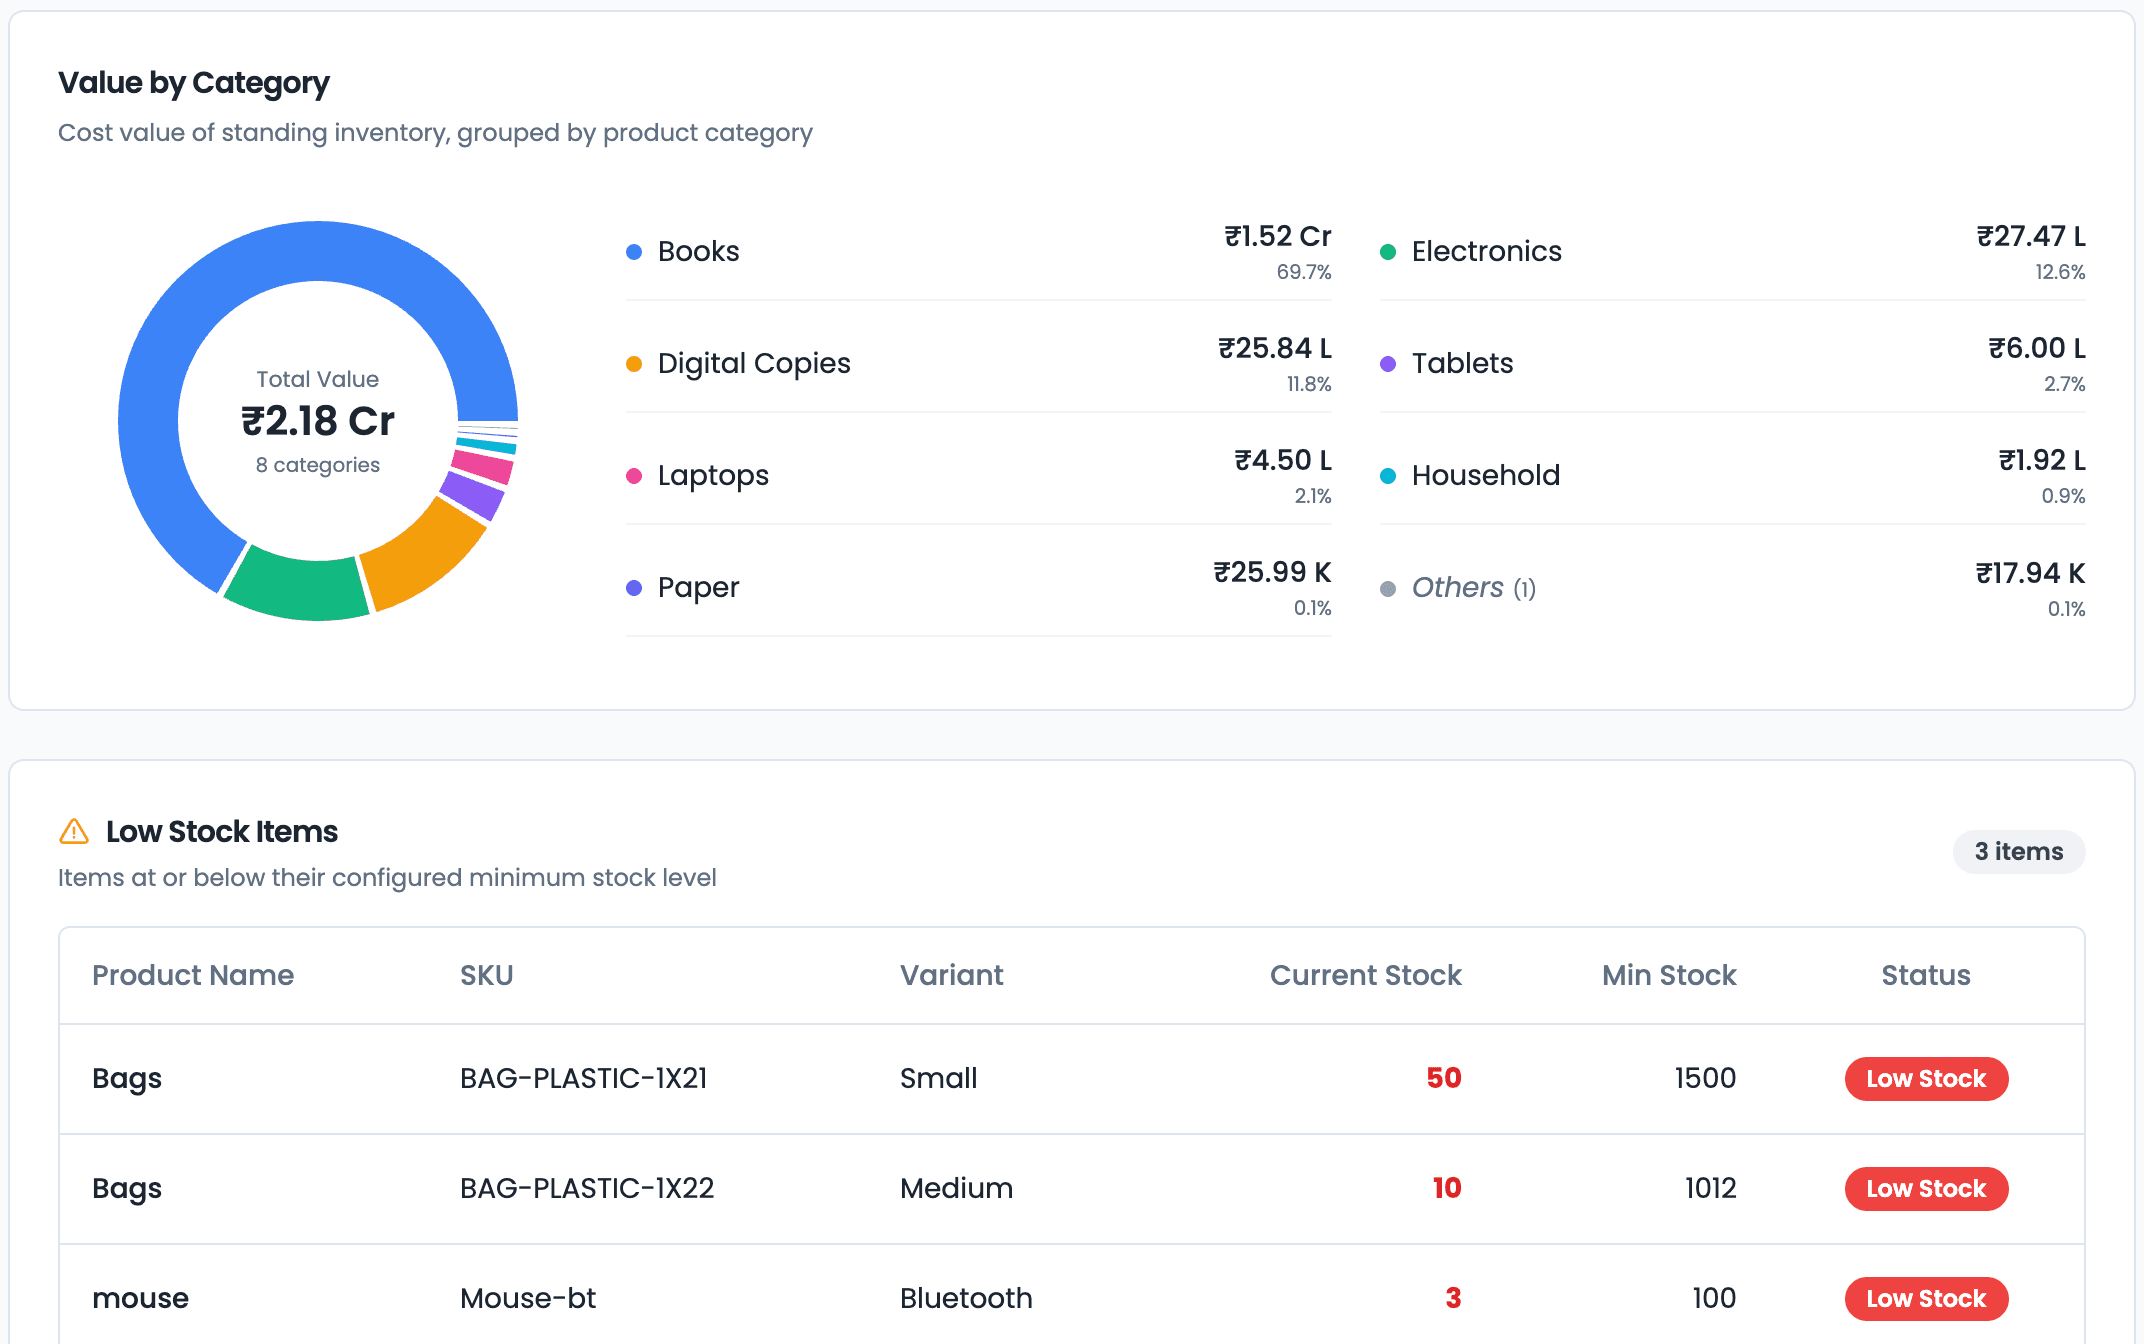Viewport: 2144px width, 1344px height.
Task: Expand the Others (1) category entry
Action: pos(1474,589)
